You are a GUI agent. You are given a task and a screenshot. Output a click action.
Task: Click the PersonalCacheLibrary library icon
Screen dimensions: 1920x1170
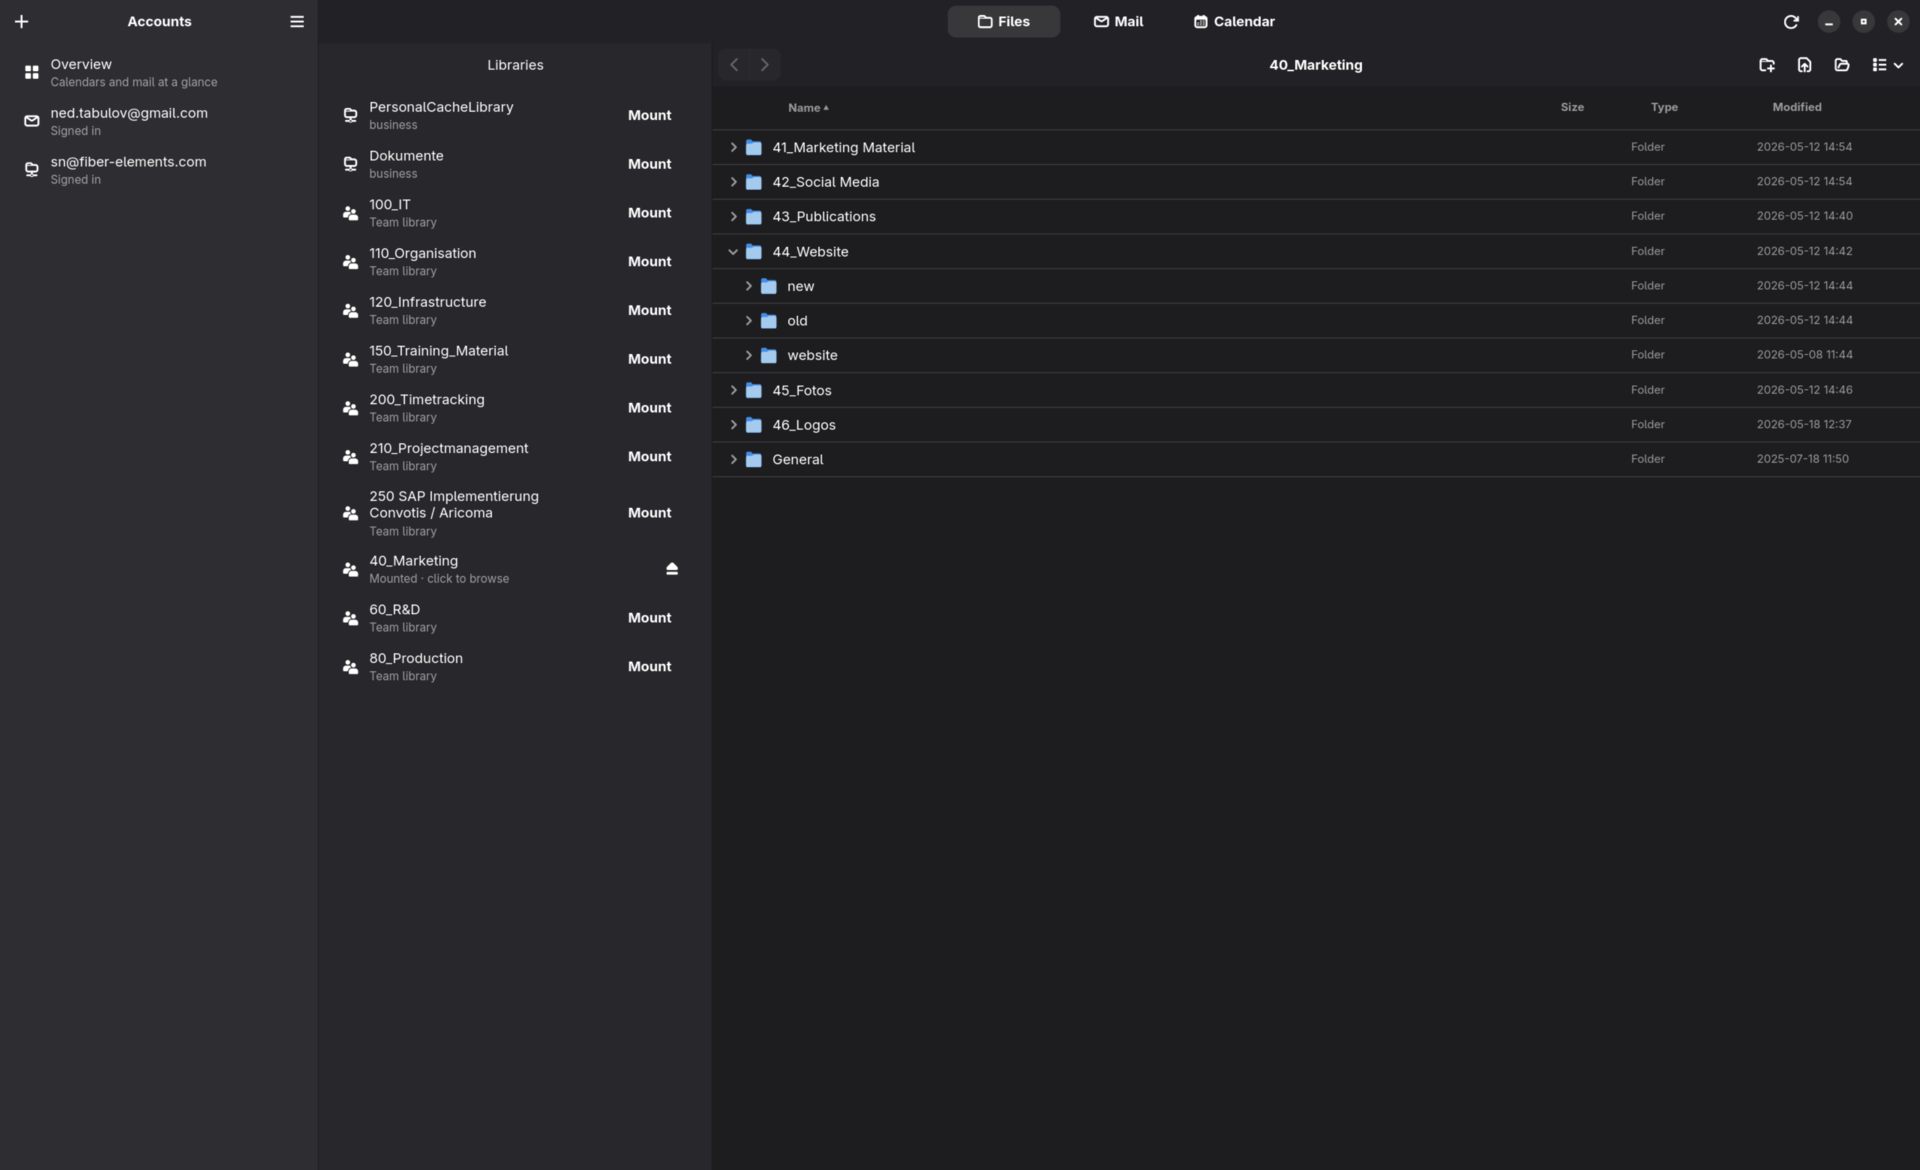(x=350, y=115)
